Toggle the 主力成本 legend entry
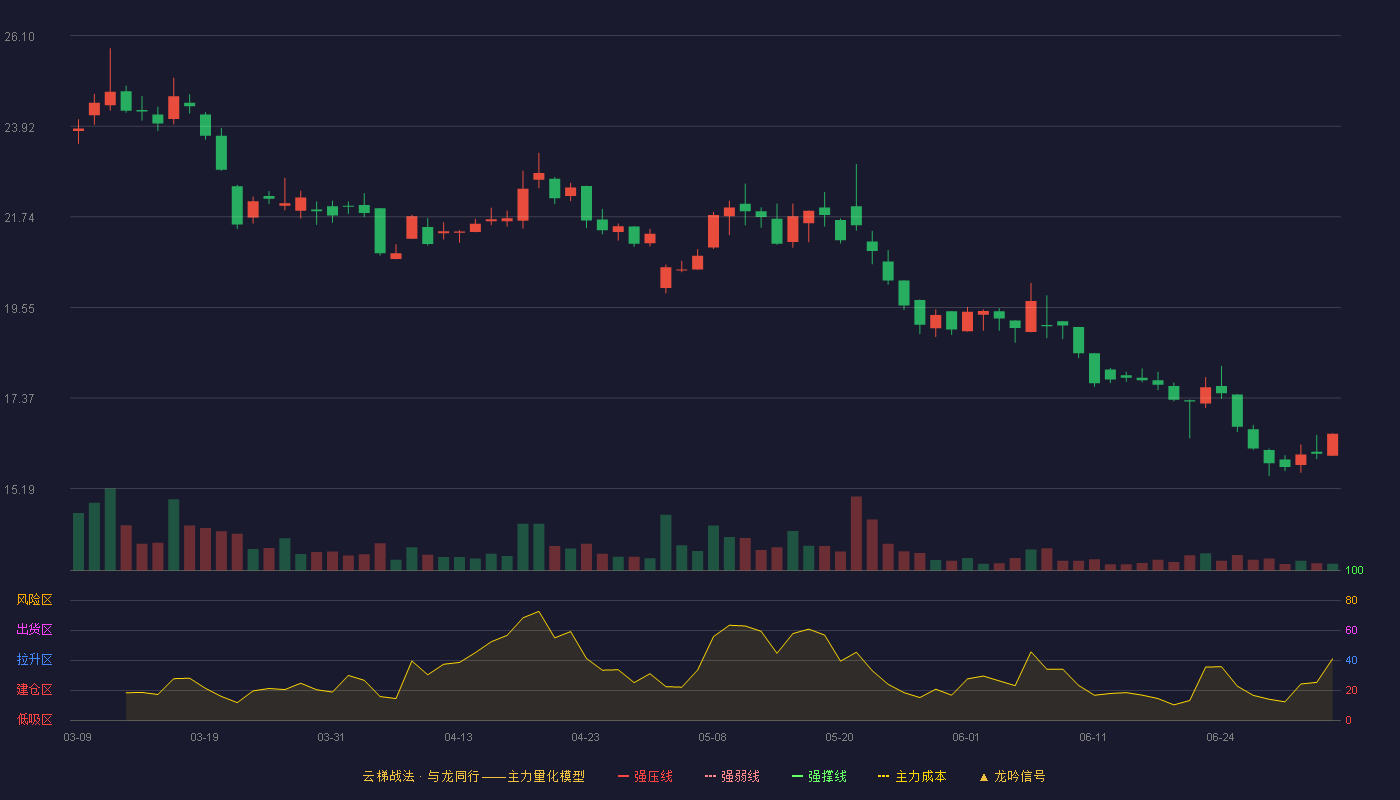 click(912, 776)
